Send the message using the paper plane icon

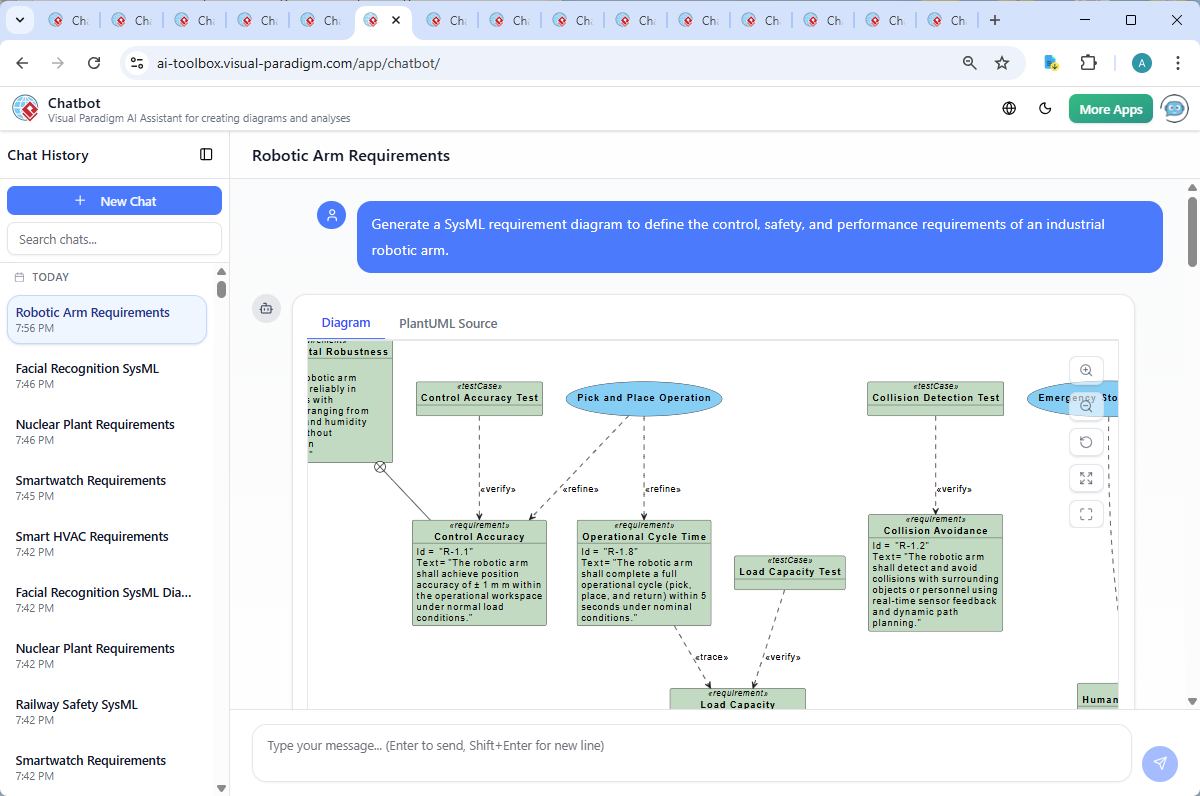coord(1159,763)
